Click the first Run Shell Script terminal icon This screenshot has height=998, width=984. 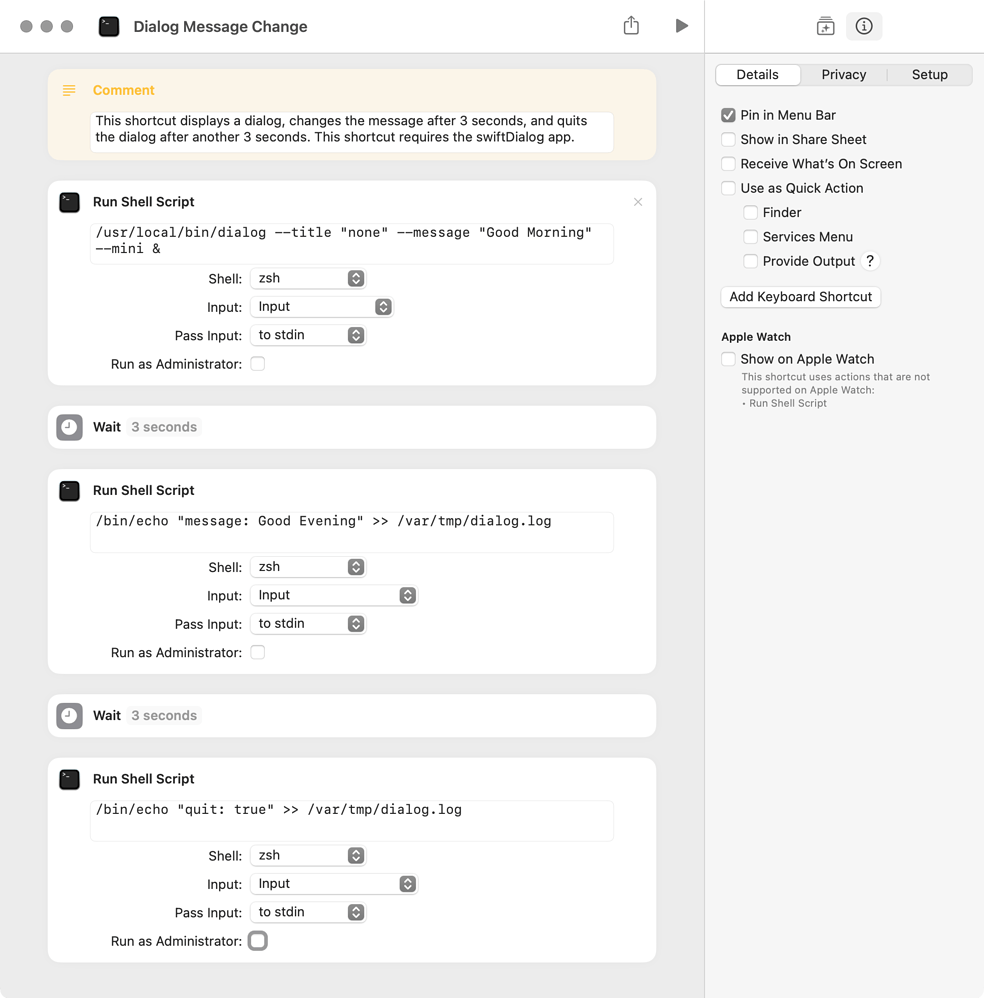[68, 202]
